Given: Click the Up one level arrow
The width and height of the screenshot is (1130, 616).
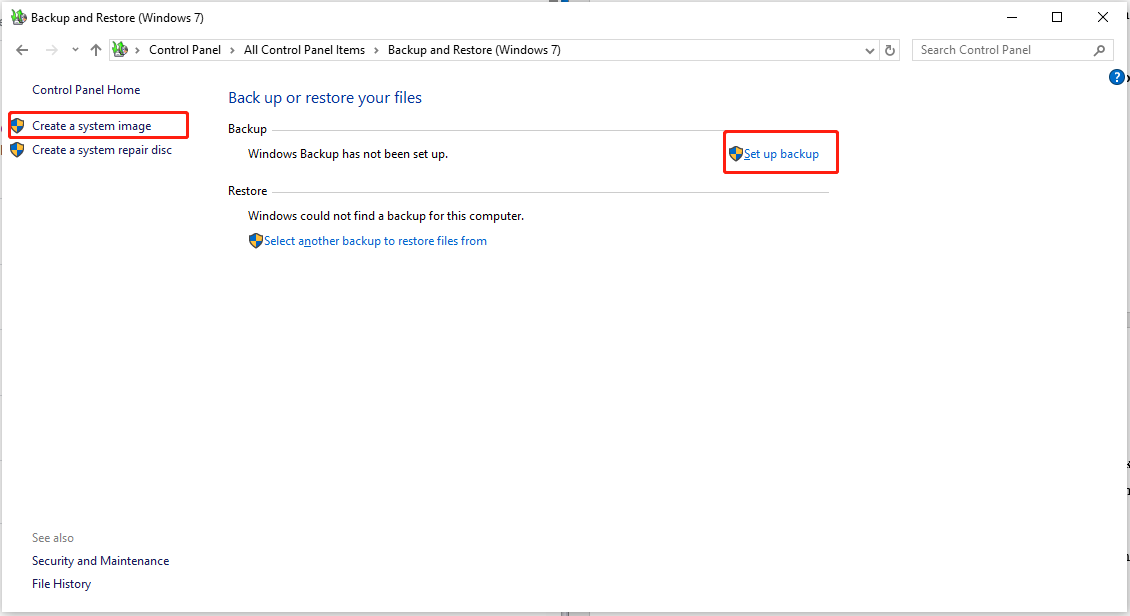Looking at the screenshot, I should [x=95, y=49].
